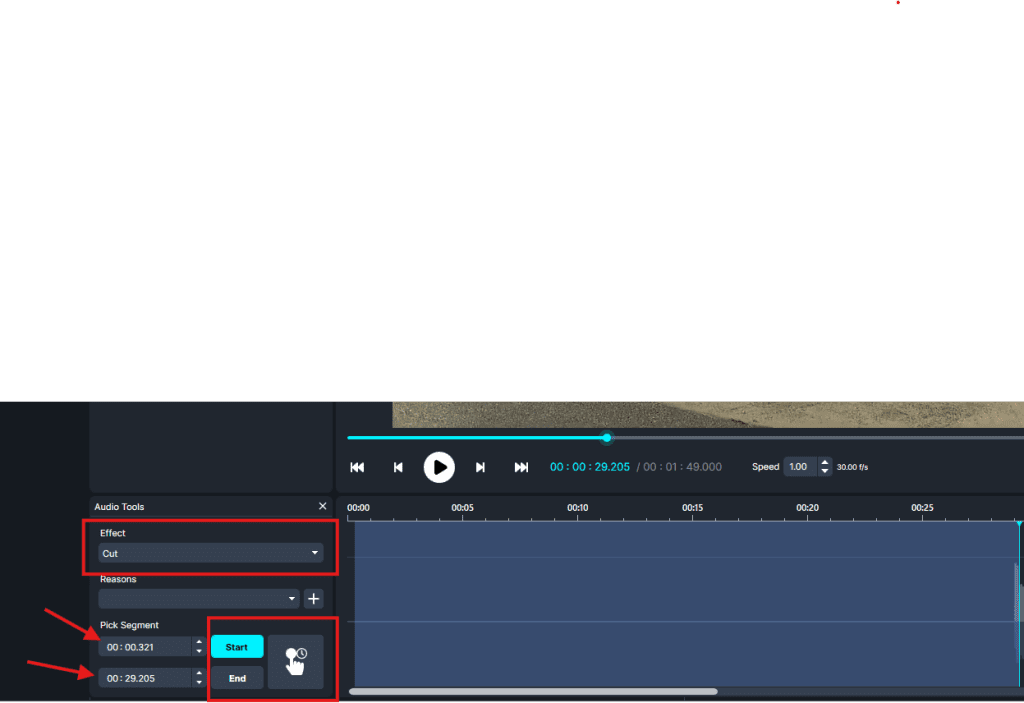Decrease the segment end time with down arrow

click(199, 683)
